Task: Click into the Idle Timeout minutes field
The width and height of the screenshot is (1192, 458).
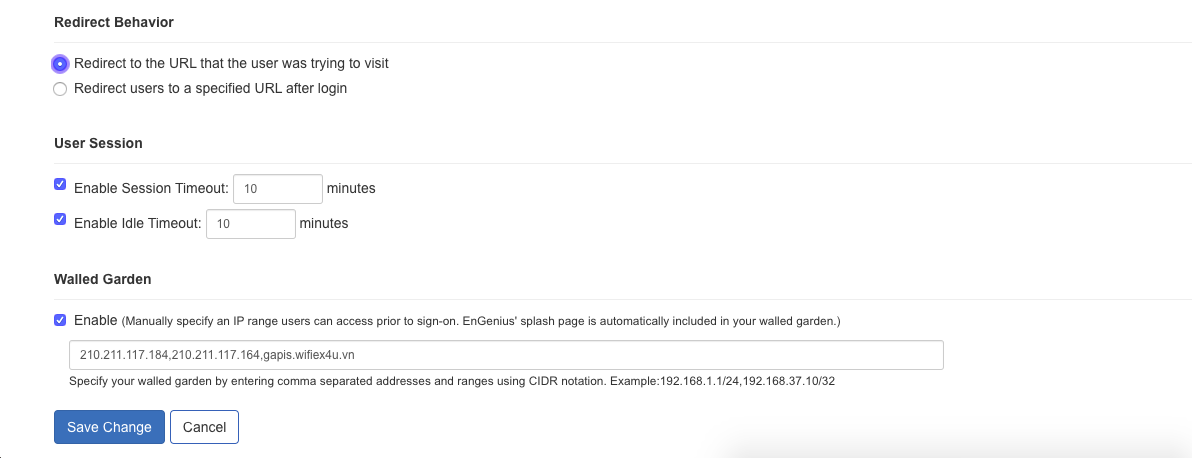Action: 251,224
